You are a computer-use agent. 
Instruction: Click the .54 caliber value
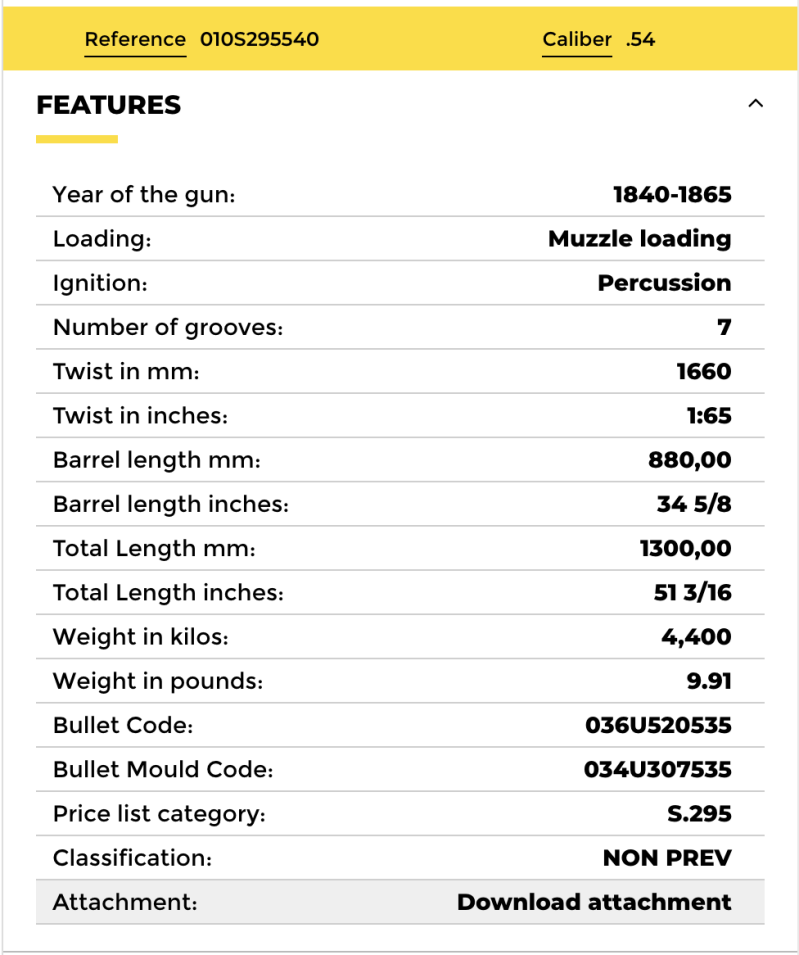(640, 40)
